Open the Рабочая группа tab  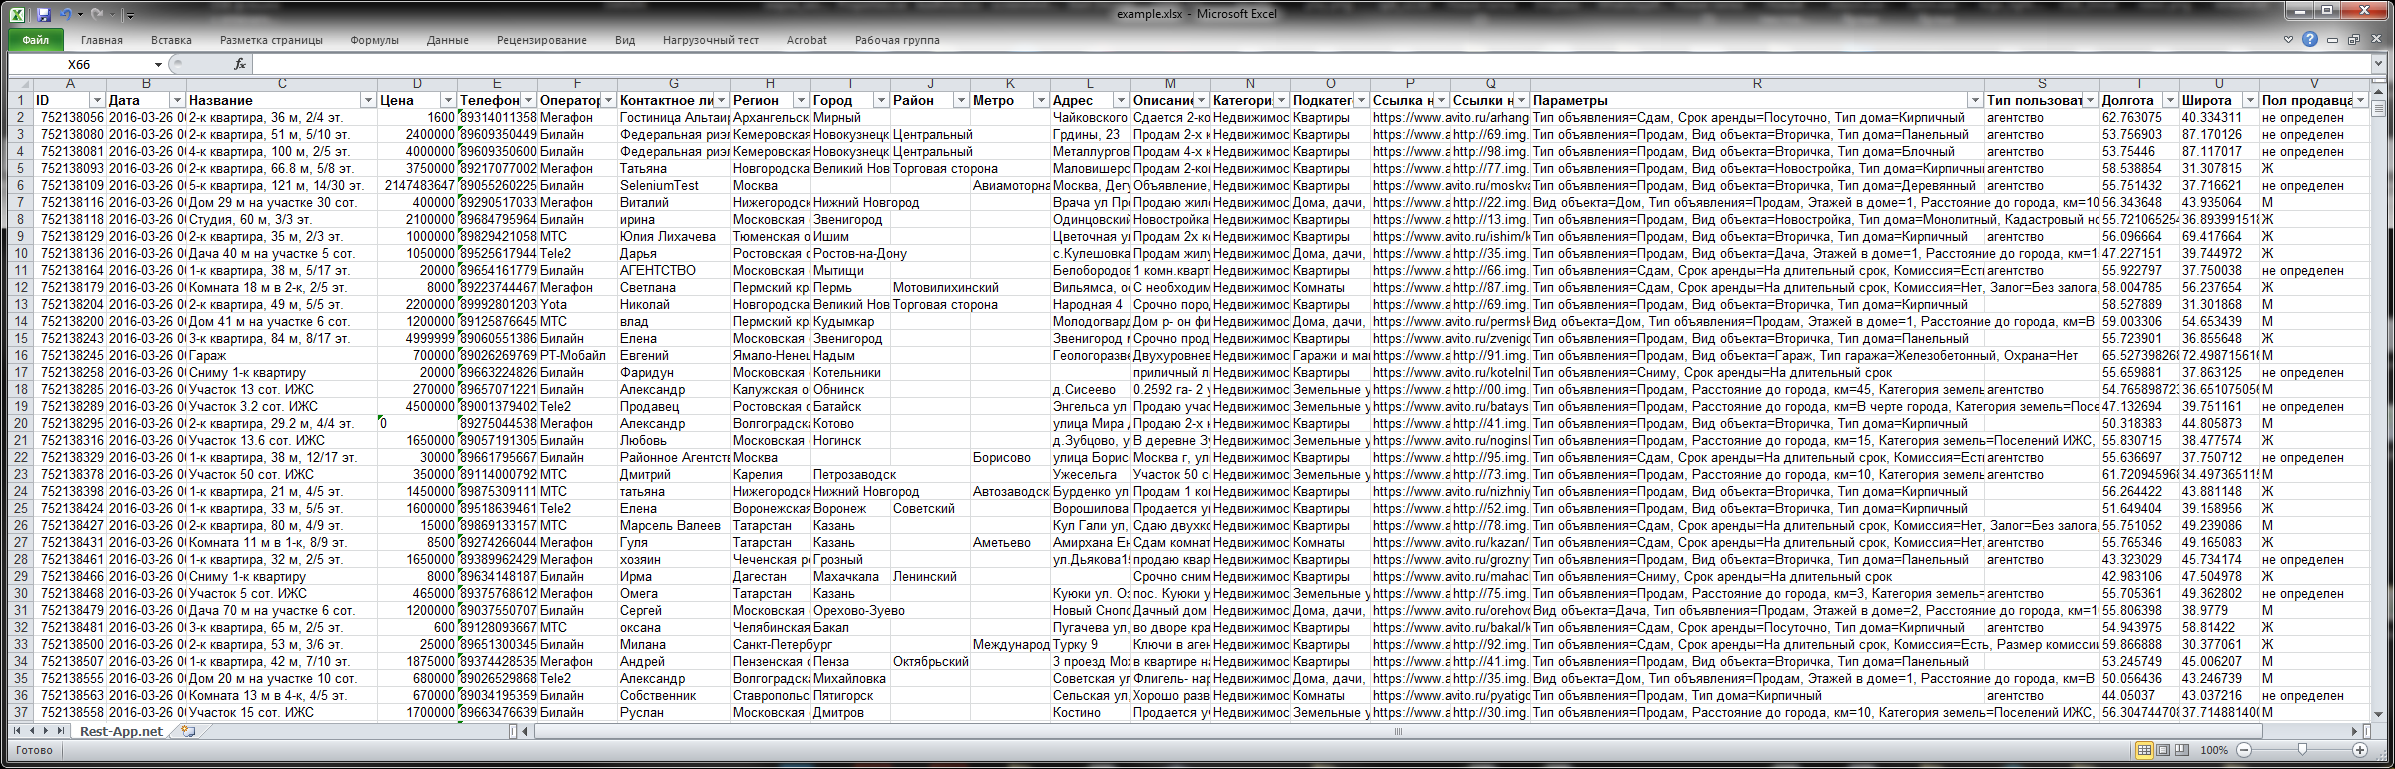point(897,40)
